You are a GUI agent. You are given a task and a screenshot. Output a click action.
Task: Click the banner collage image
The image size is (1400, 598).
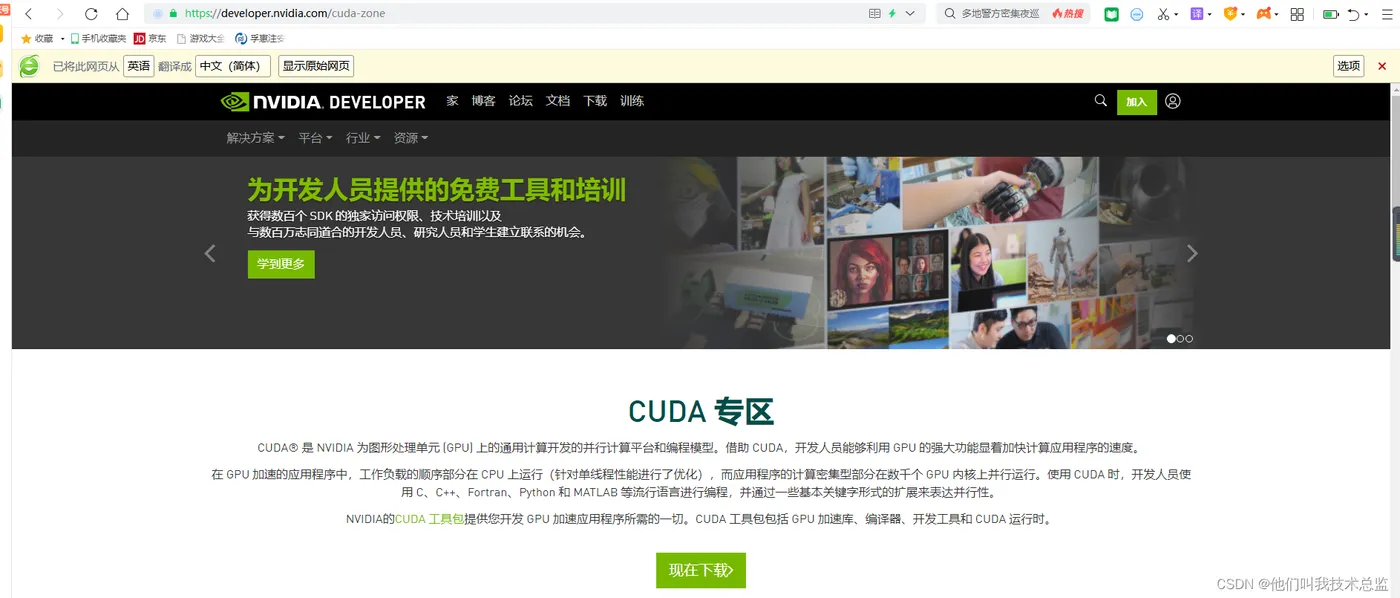point(930,252)
